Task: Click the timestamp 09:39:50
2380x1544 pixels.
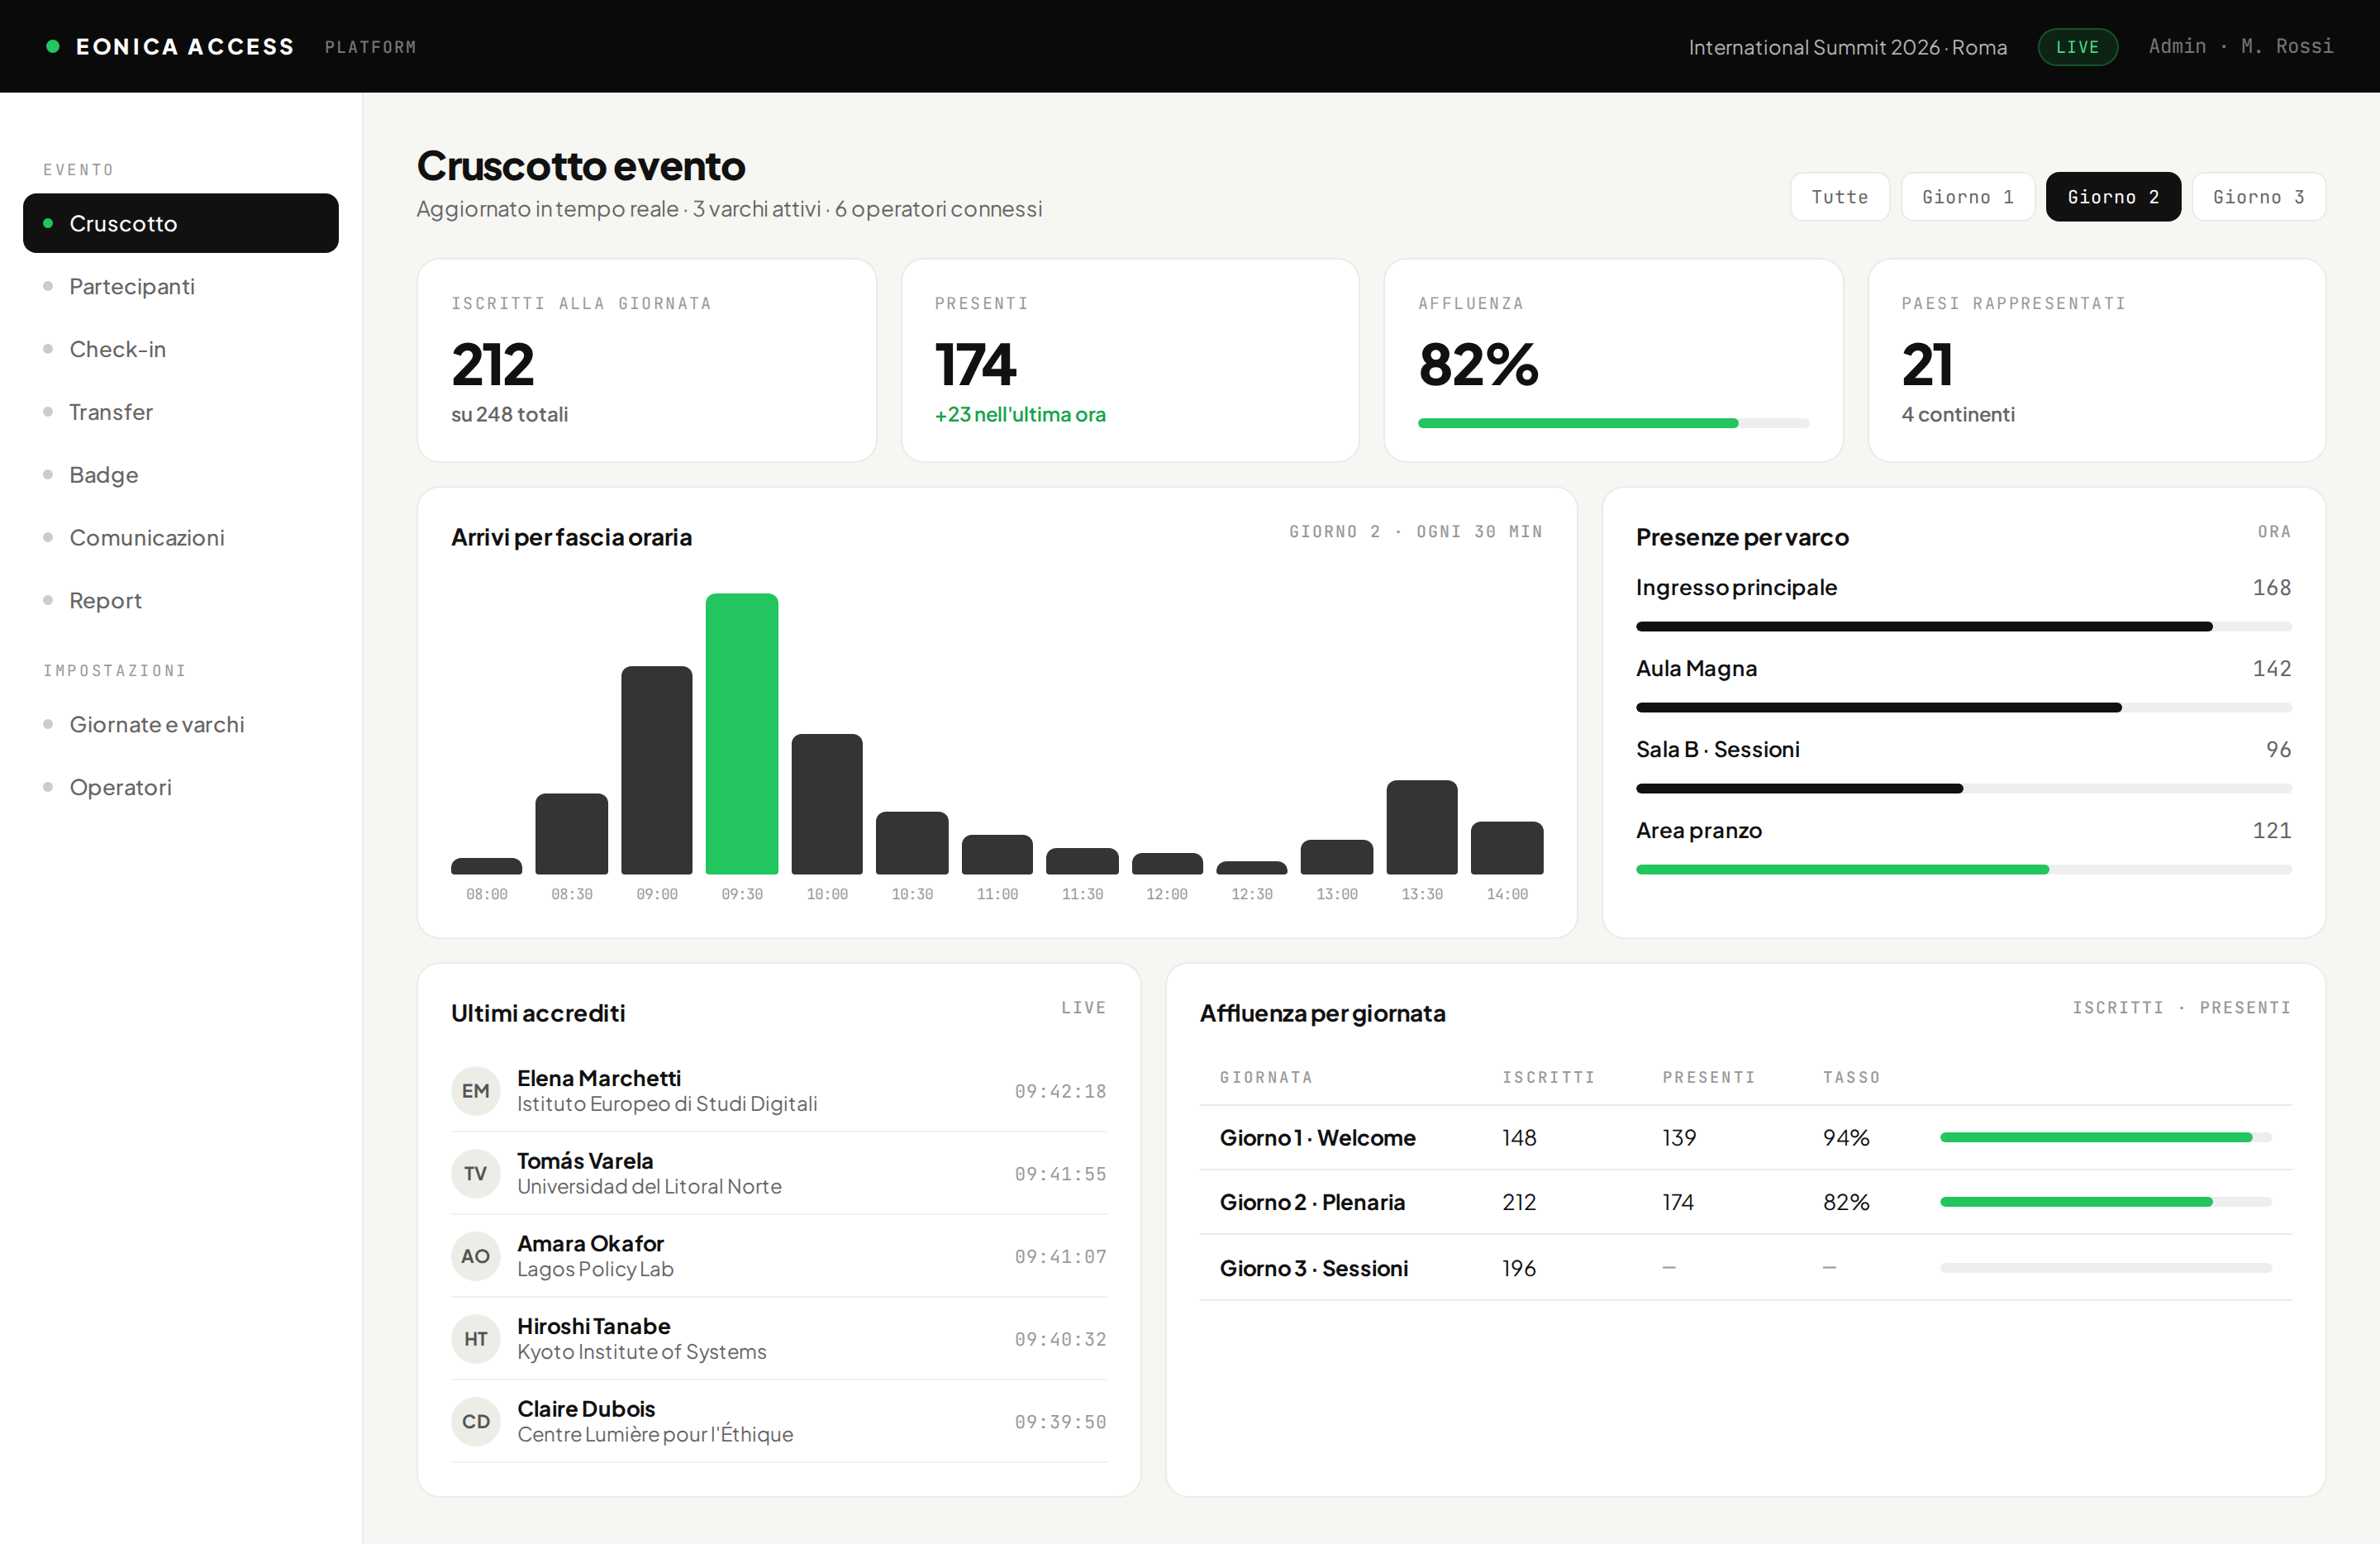Action: tap(1060, 1422)
